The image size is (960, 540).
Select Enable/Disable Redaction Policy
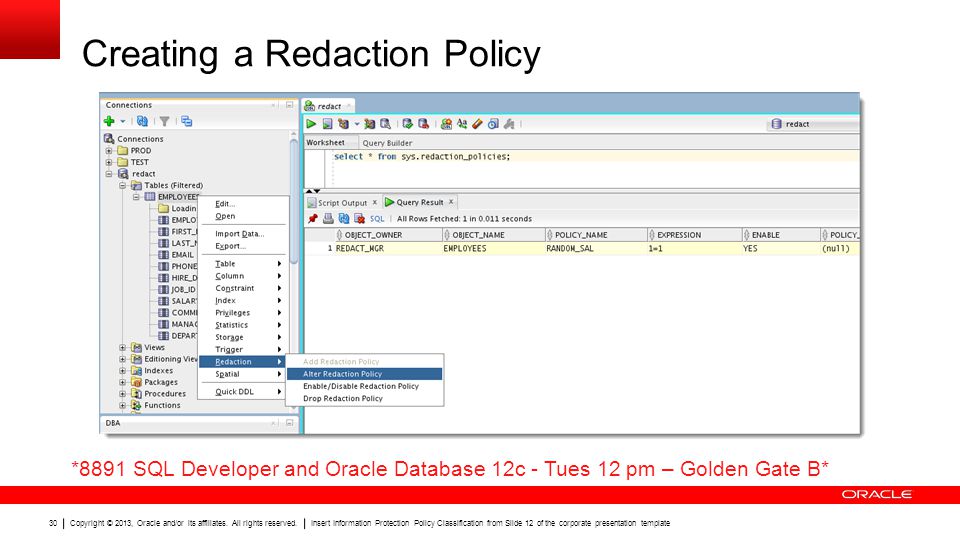click(x=364, y=386)
